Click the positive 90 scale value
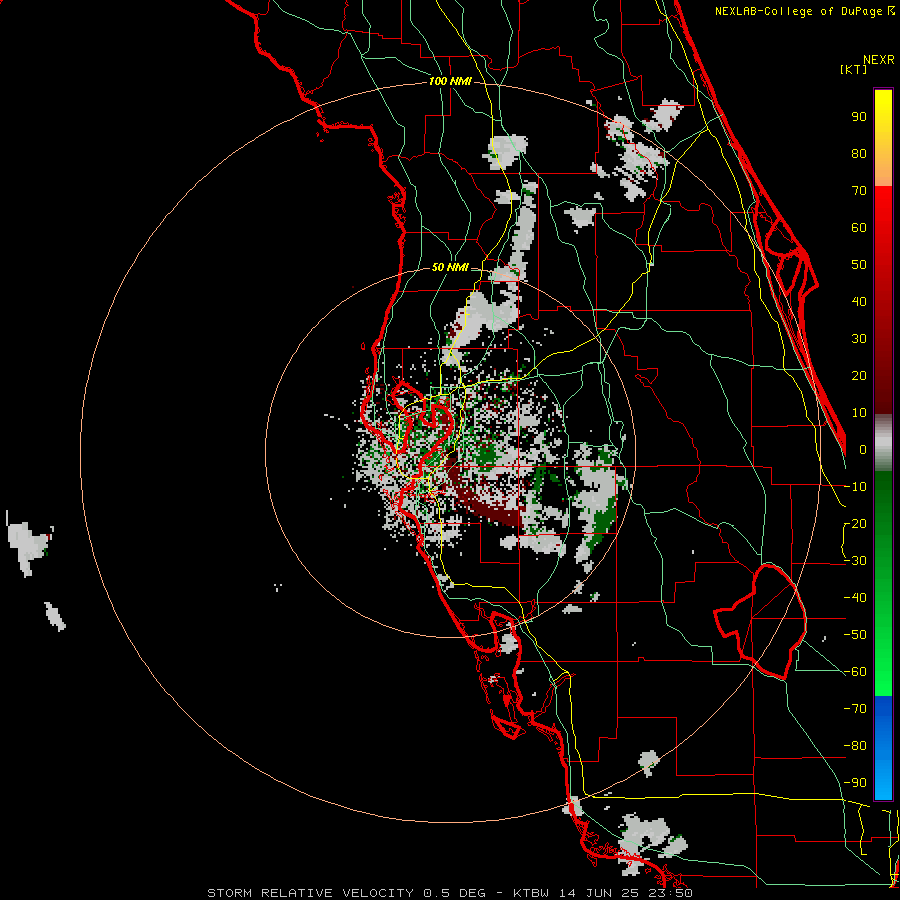Viewport: 900px width, 900px height. (x=859, y=117)
